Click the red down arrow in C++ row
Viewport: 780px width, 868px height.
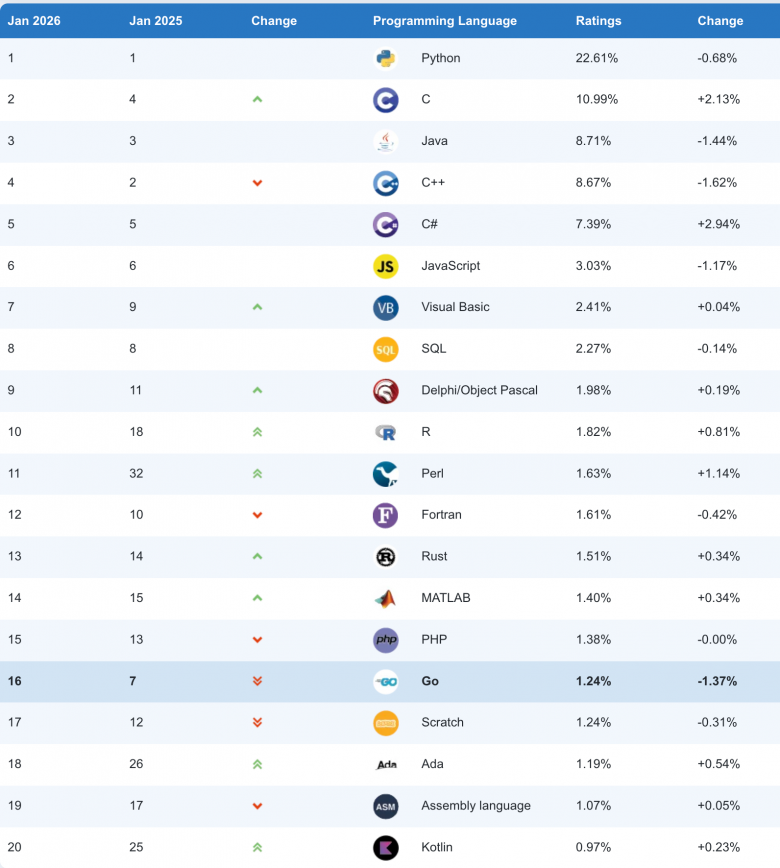257,183
